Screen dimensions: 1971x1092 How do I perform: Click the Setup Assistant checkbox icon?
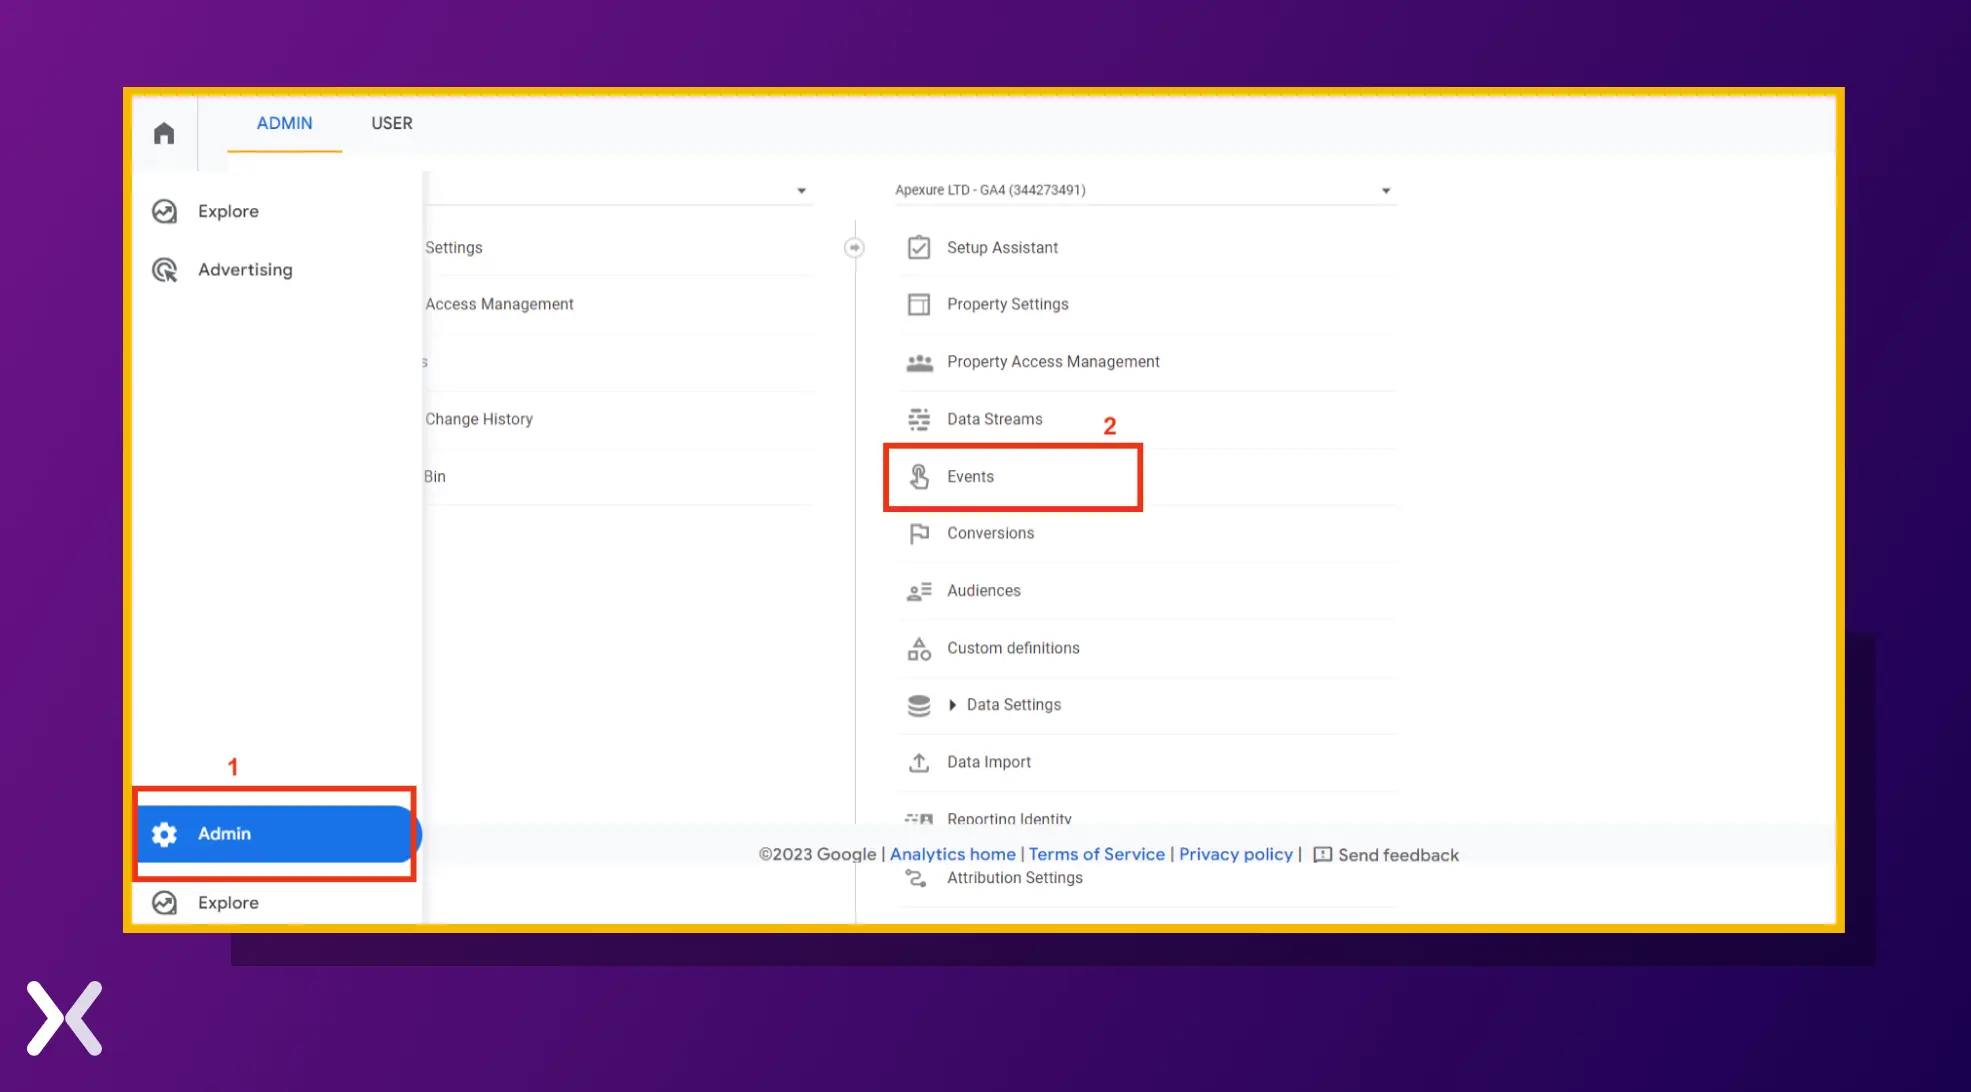click(919, 247)
